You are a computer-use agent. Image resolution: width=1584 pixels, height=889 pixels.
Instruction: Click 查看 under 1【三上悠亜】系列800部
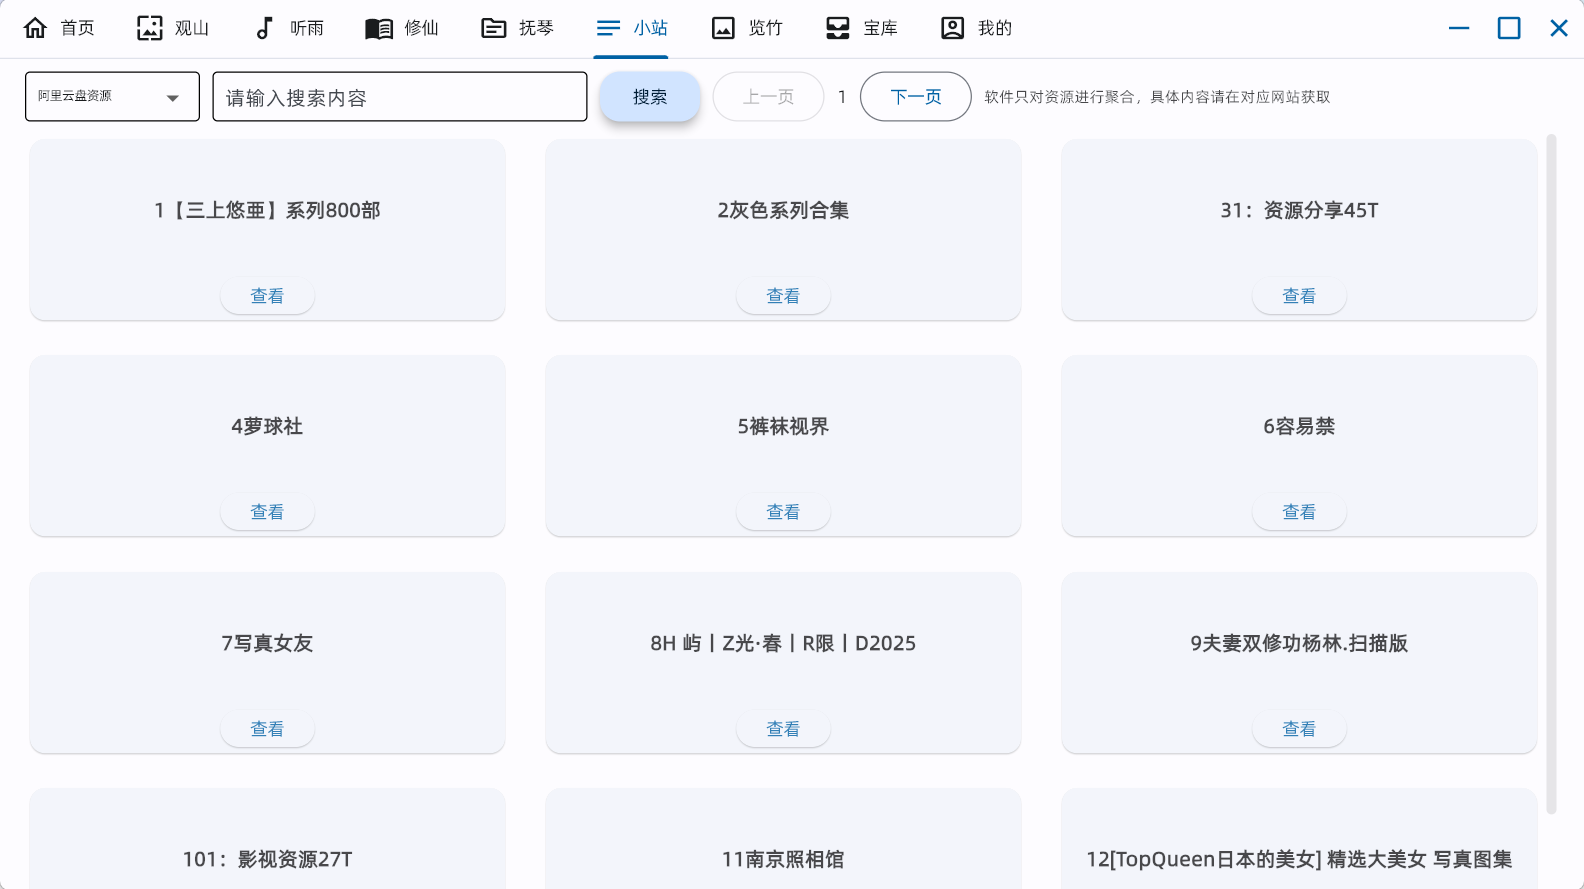click(267, 296)
